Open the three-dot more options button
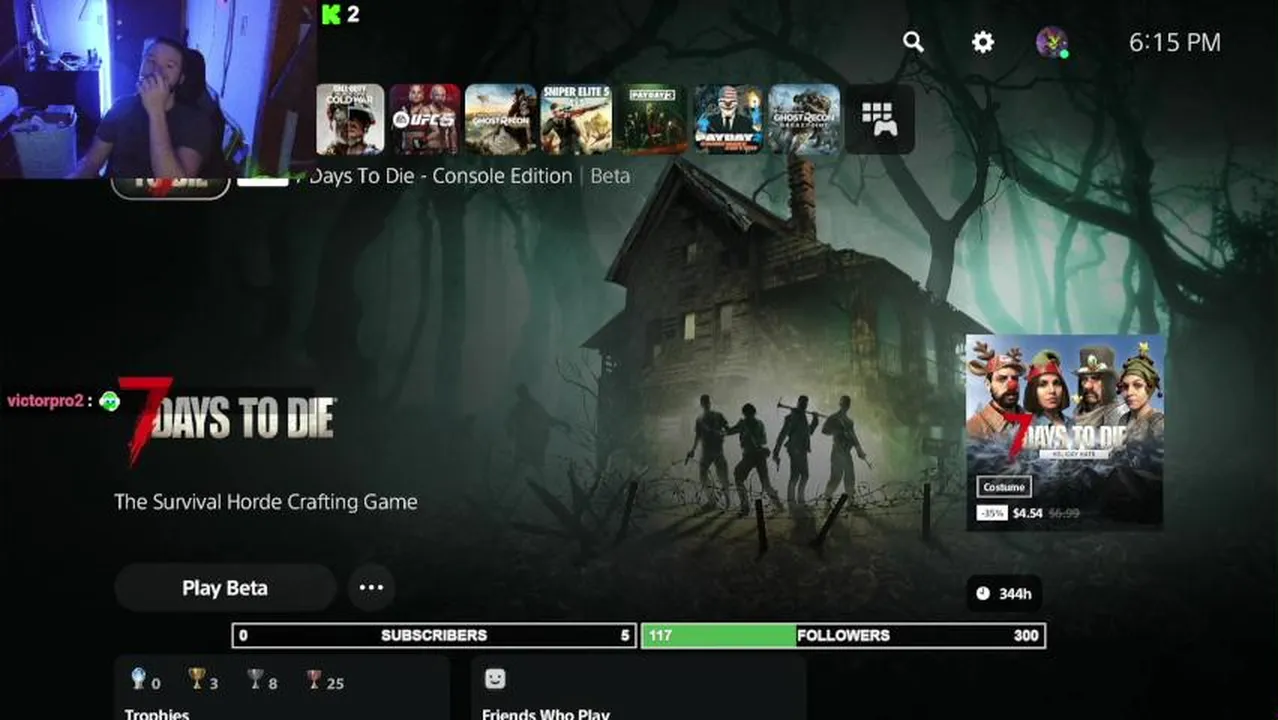Image resolution: width=1278 pixels, height=720 pixels. 371,588
